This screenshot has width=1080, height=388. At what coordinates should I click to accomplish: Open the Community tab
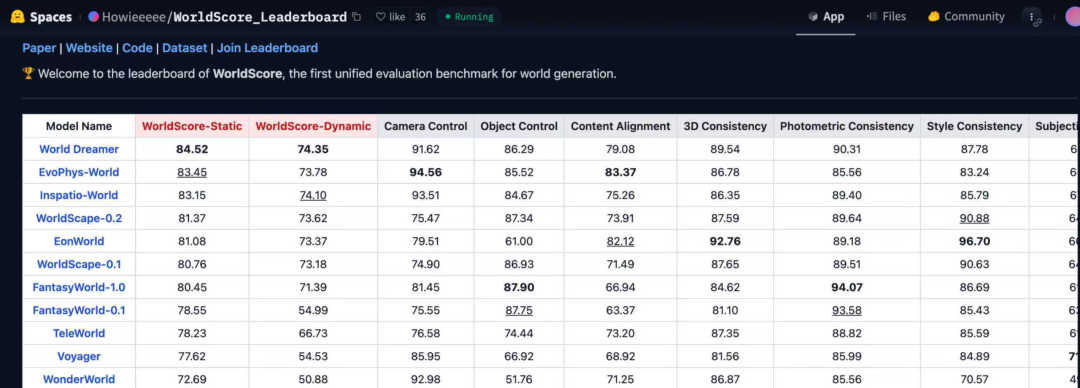tap(966, 17)
